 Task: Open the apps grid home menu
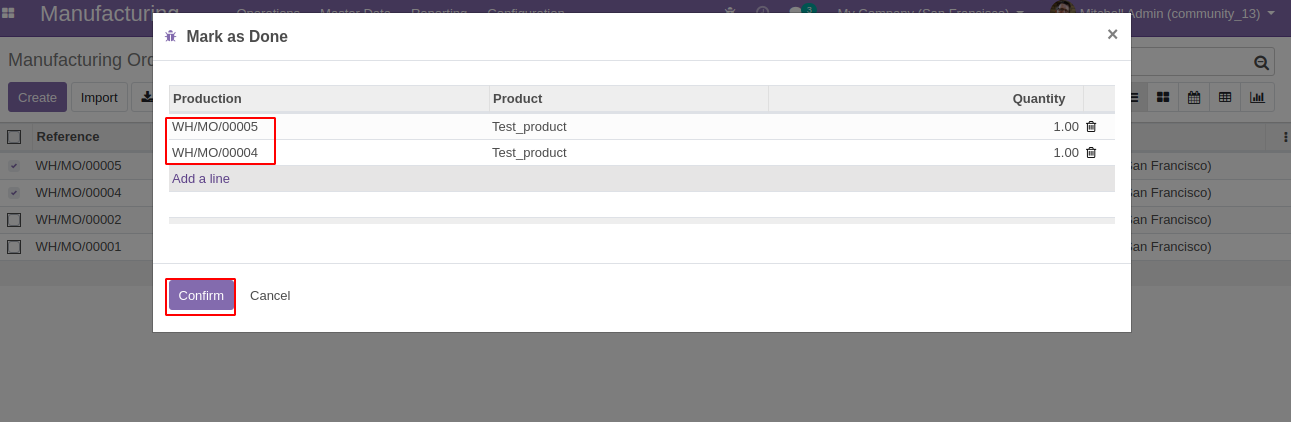coord(9,14)
